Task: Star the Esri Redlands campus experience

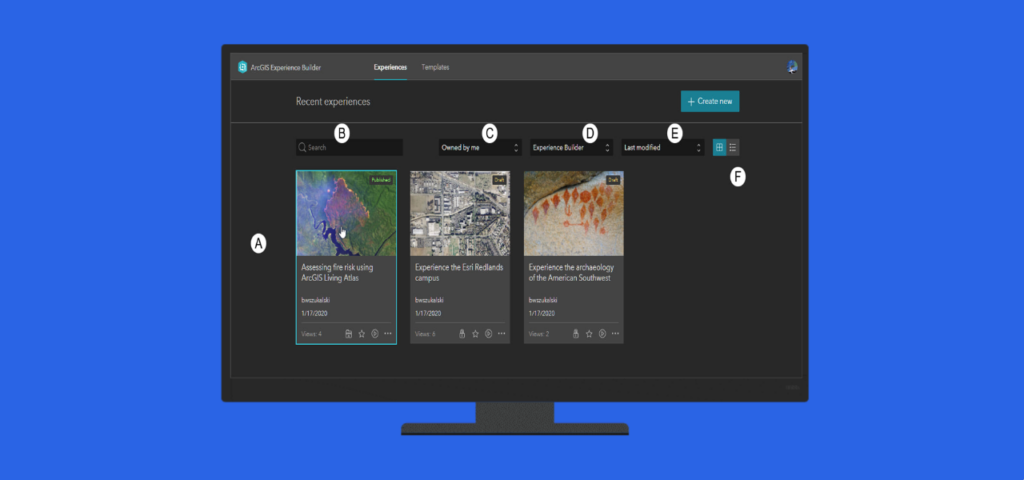Action: coord(475,334)
